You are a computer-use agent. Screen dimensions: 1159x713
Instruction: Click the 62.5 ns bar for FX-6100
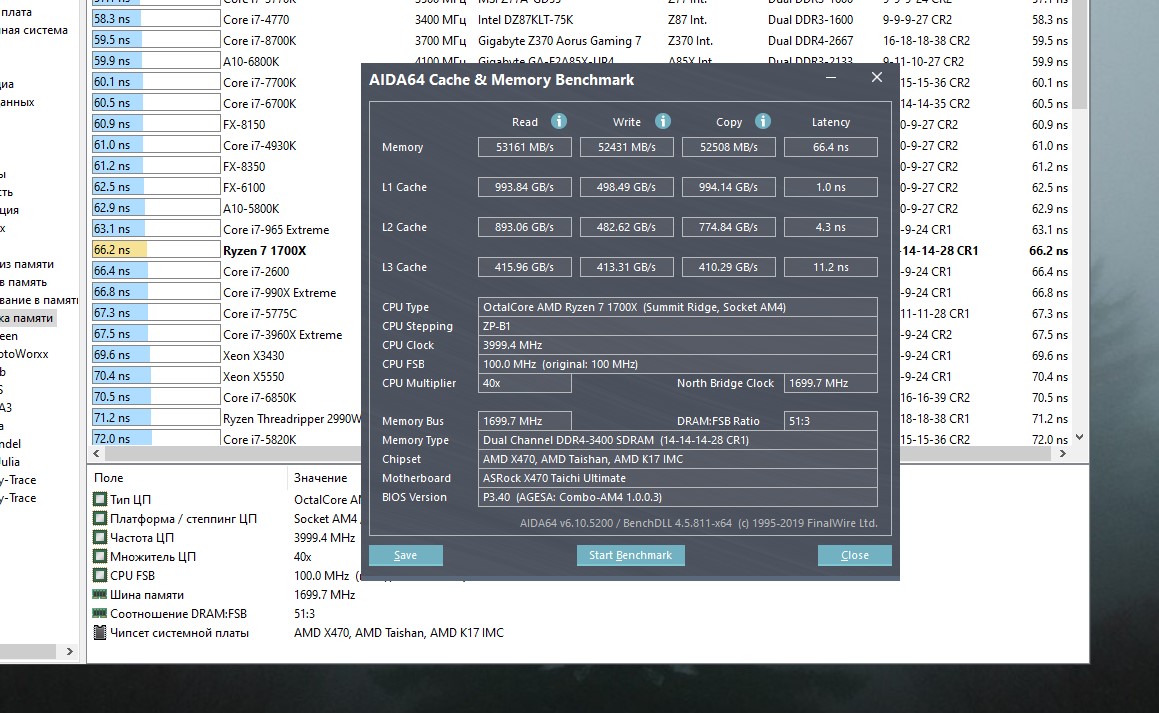[x=156, y=187]
